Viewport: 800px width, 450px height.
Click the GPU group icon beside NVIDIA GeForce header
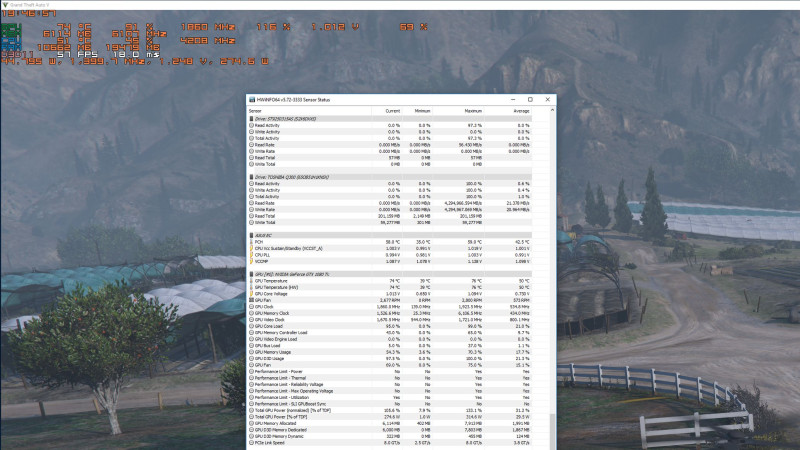(252, 274)
